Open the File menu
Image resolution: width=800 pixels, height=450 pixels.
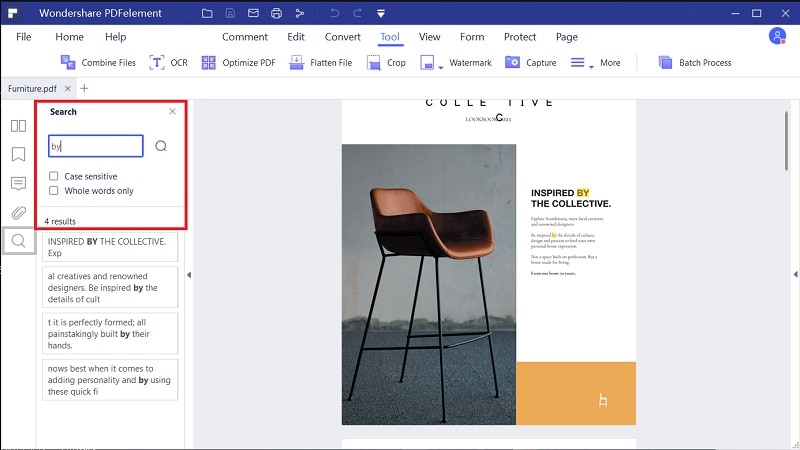pyautogui.click(x=23, y=37)
